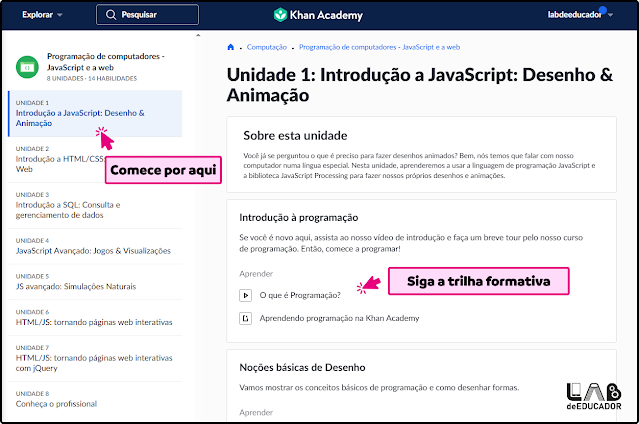Click the home breadcrumb icon
This screenshot has width=639, height=424.
point(231,47)
